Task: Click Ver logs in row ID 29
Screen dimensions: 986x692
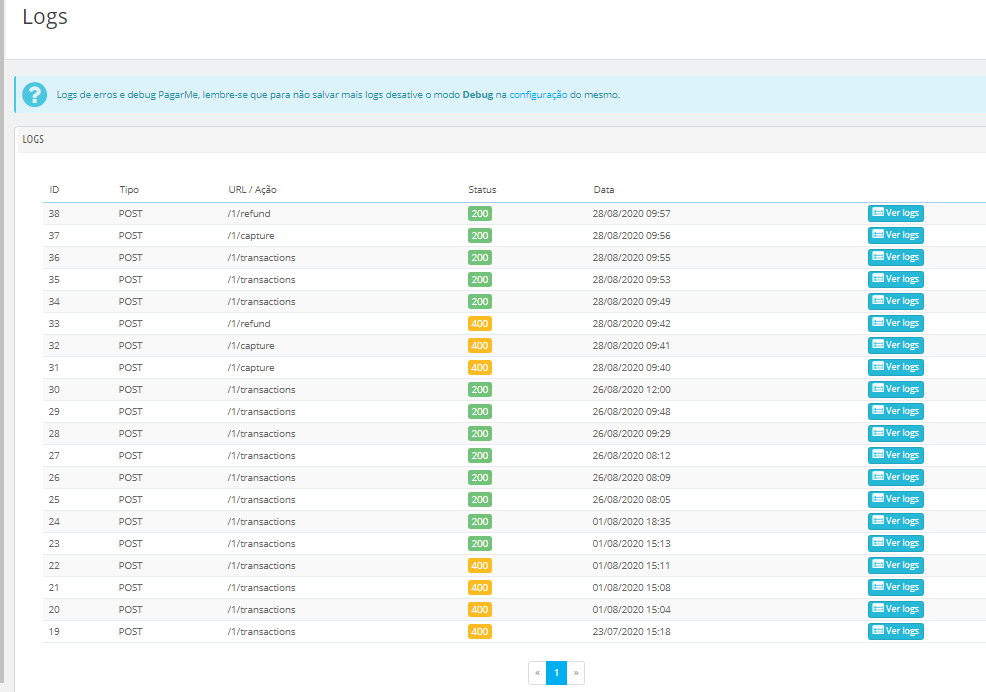Action: point(895,411)
